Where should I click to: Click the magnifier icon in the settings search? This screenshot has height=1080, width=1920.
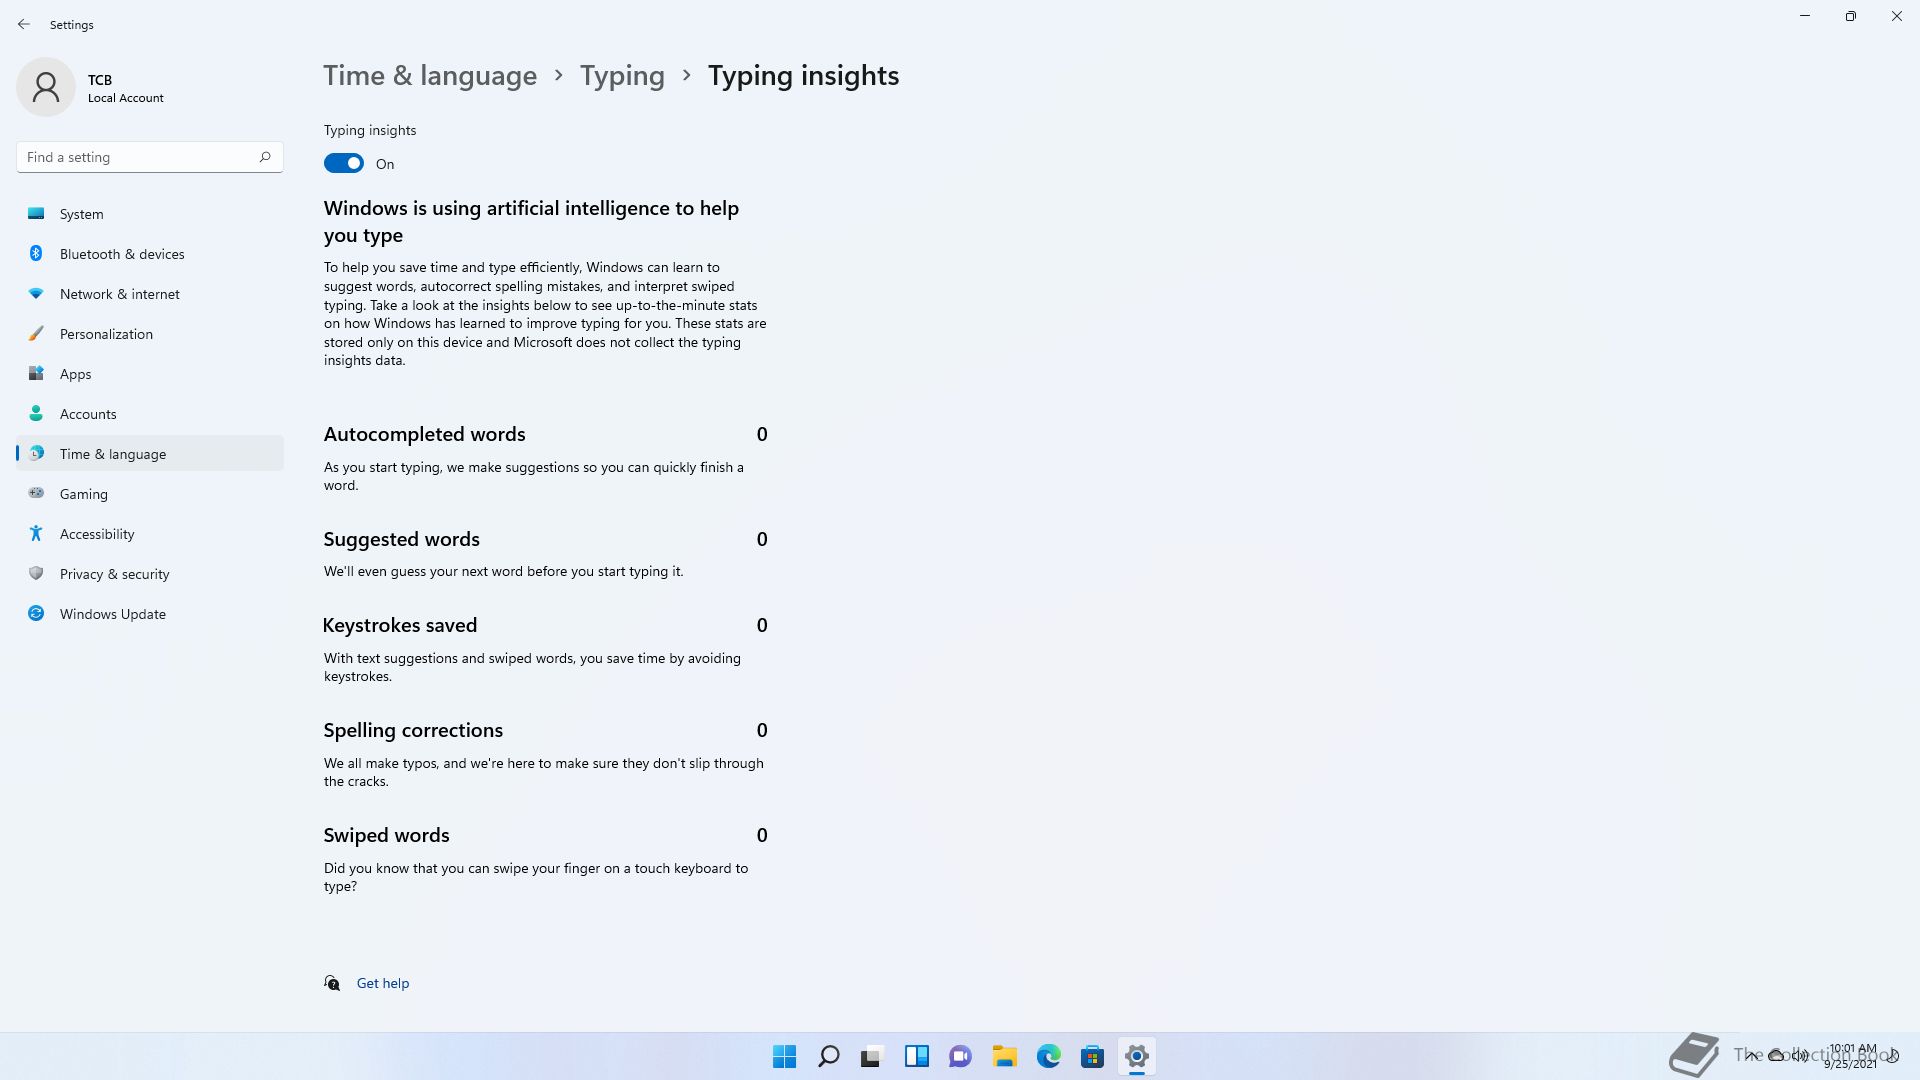265,157
